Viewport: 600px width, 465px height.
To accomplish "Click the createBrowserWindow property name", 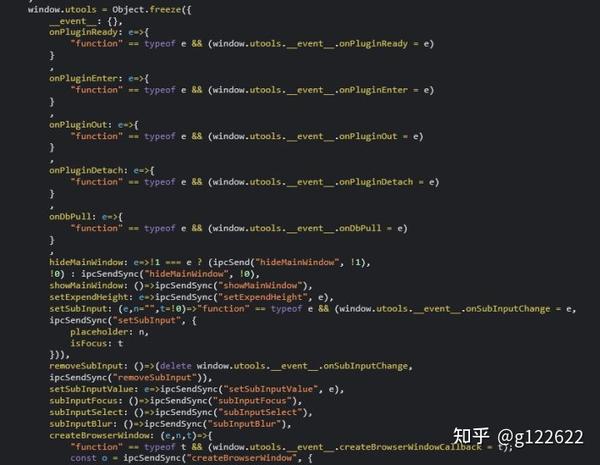I will (99, 436).
